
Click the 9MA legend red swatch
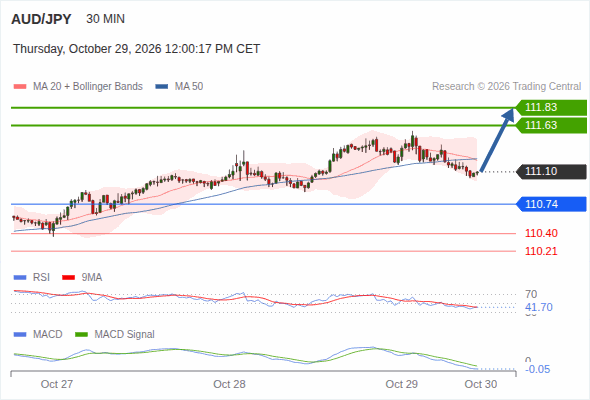click(x=68, y=278)
